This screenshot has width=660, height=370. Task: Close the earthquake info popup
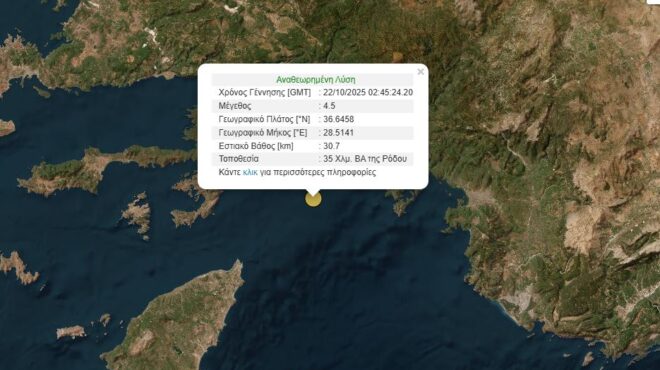point(420,72)
